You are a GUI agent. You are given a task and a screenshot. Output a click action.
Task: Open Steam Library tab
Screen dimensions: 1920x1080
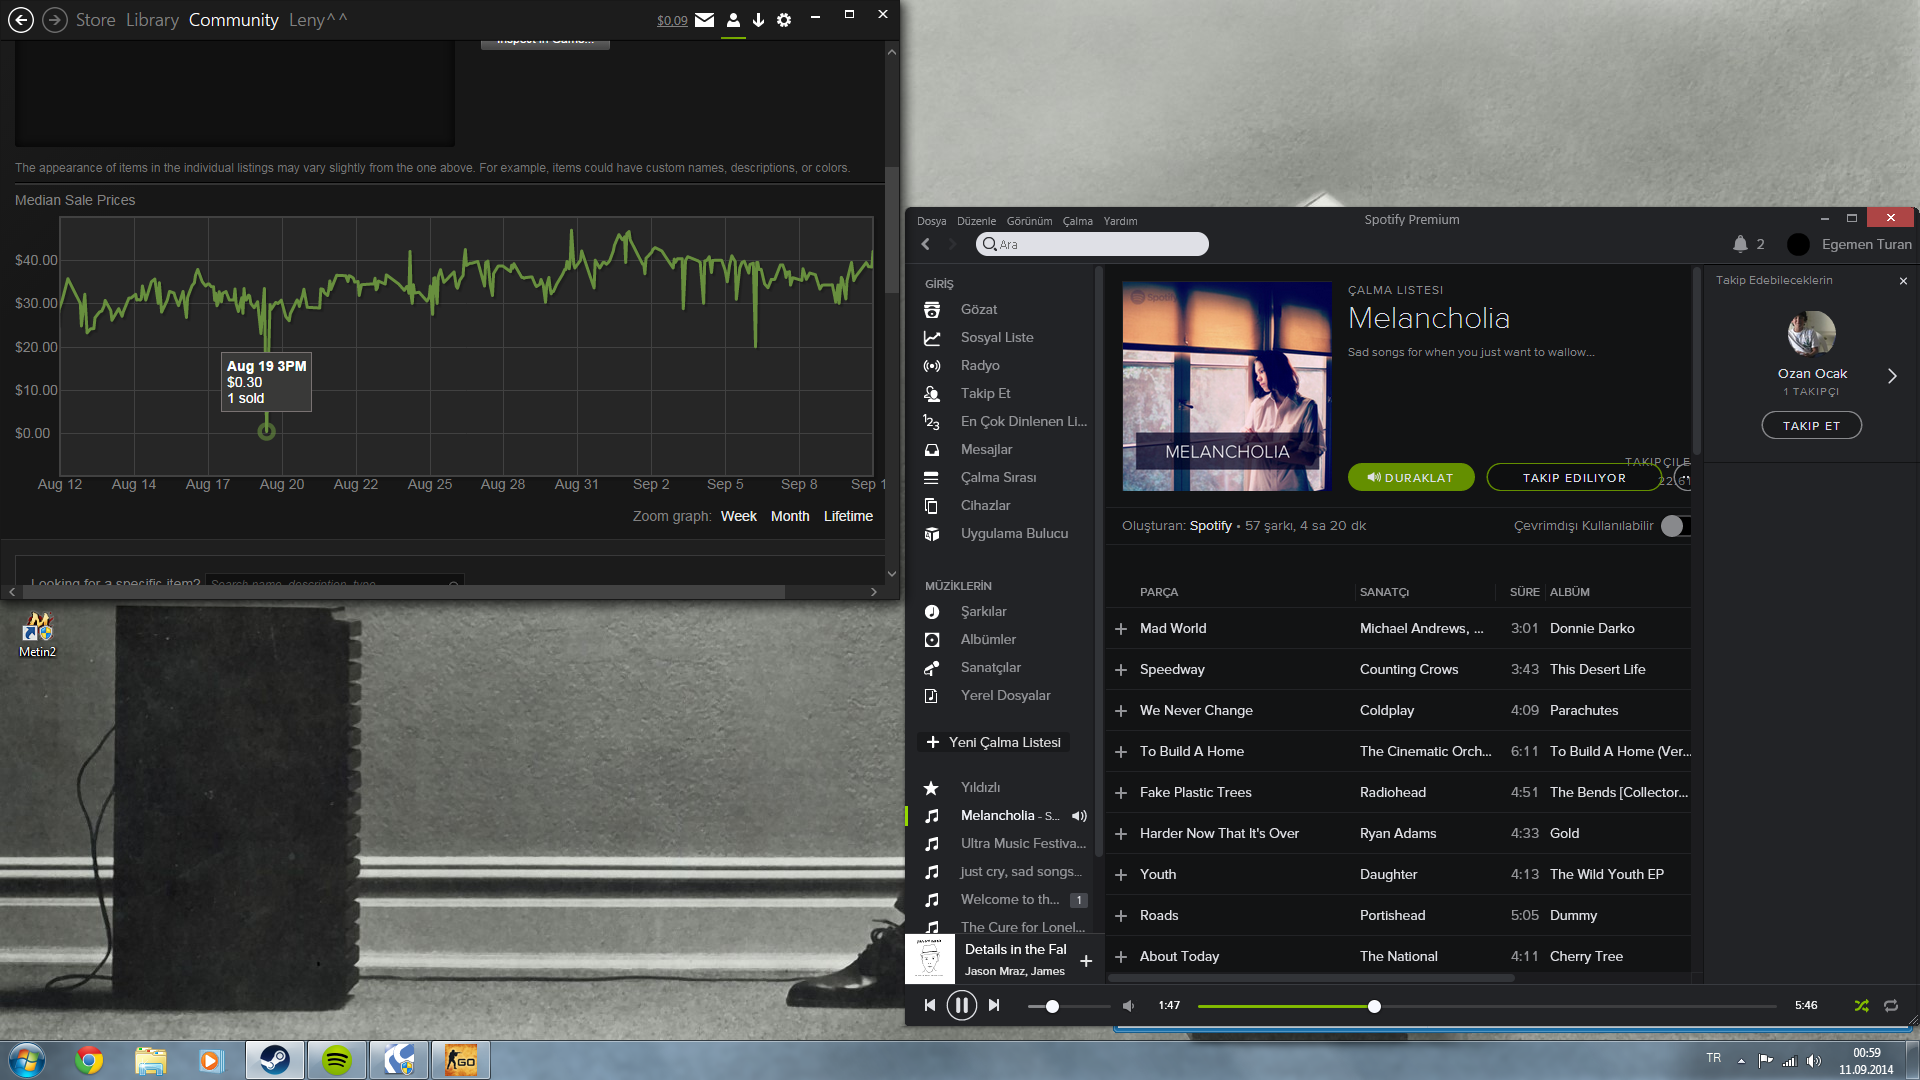pyautogui.click(x=152, y=20)
